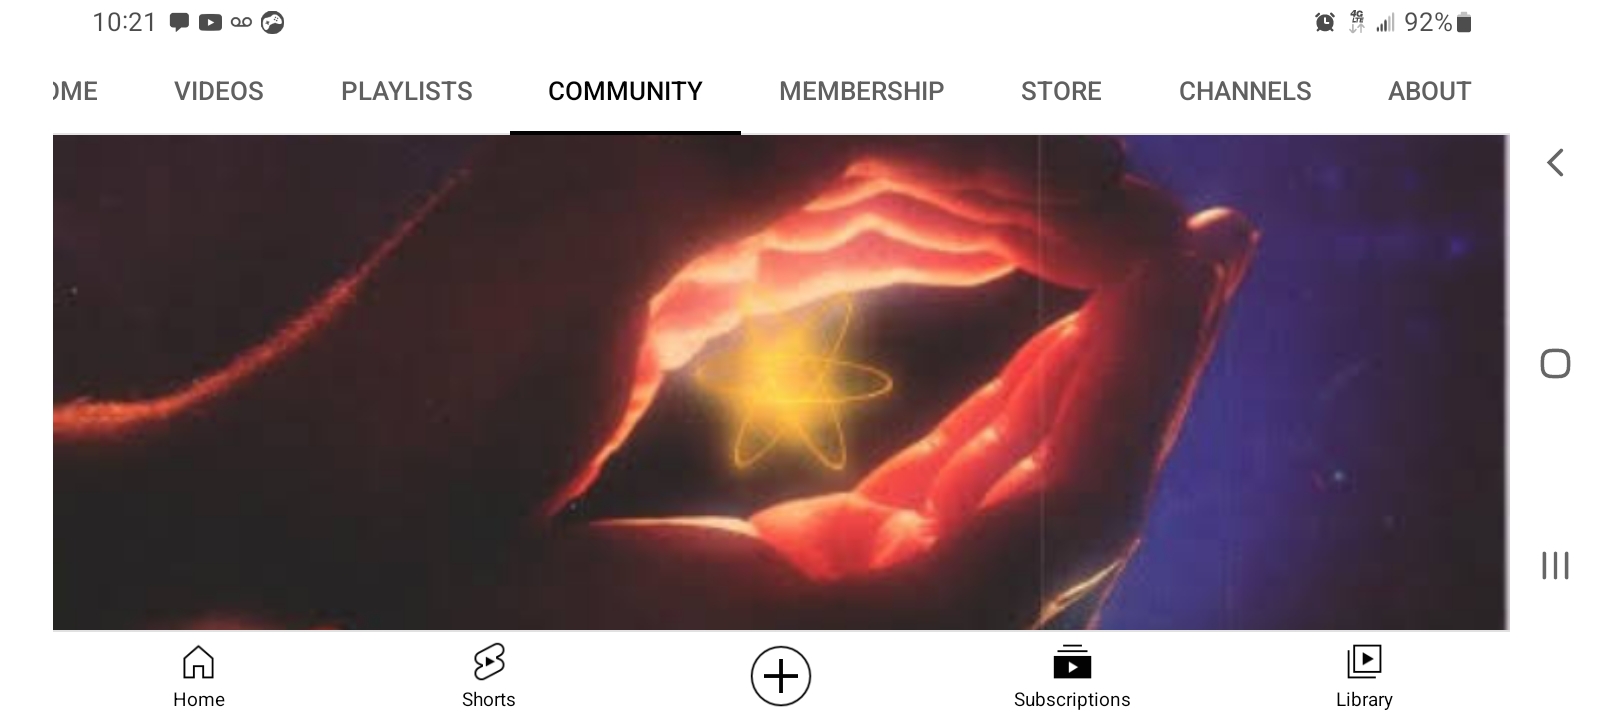View the About tab

tap(1429, 91)
